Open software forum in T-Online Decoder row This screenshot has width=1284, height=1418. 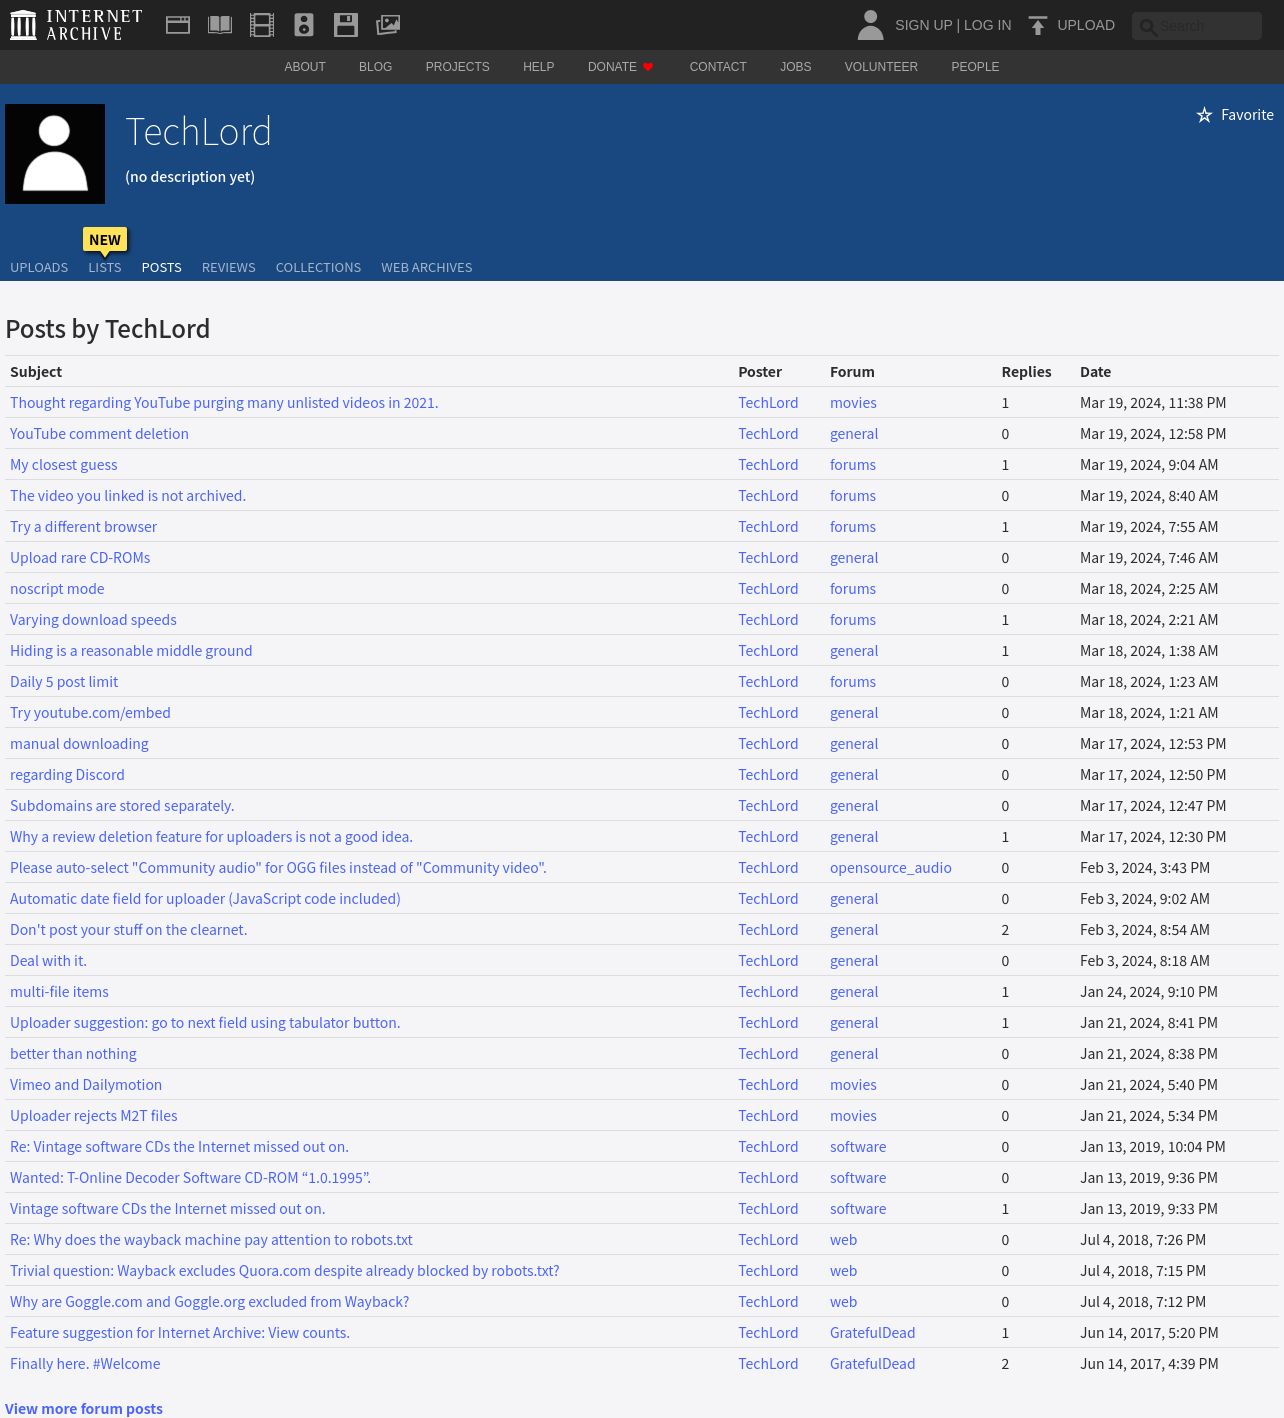pyautogui.click(x=858, y=1178)
